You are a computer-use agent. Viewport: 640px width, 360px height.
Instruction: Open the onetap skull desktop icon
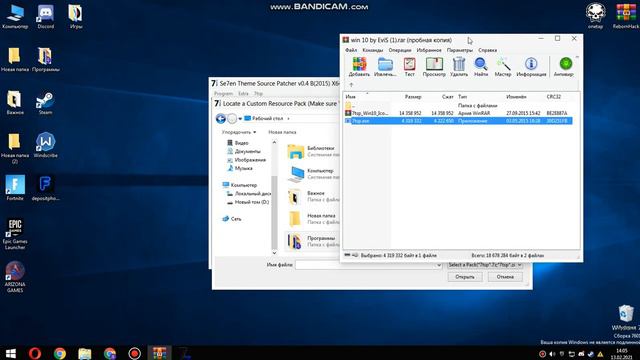click(596, 16)
